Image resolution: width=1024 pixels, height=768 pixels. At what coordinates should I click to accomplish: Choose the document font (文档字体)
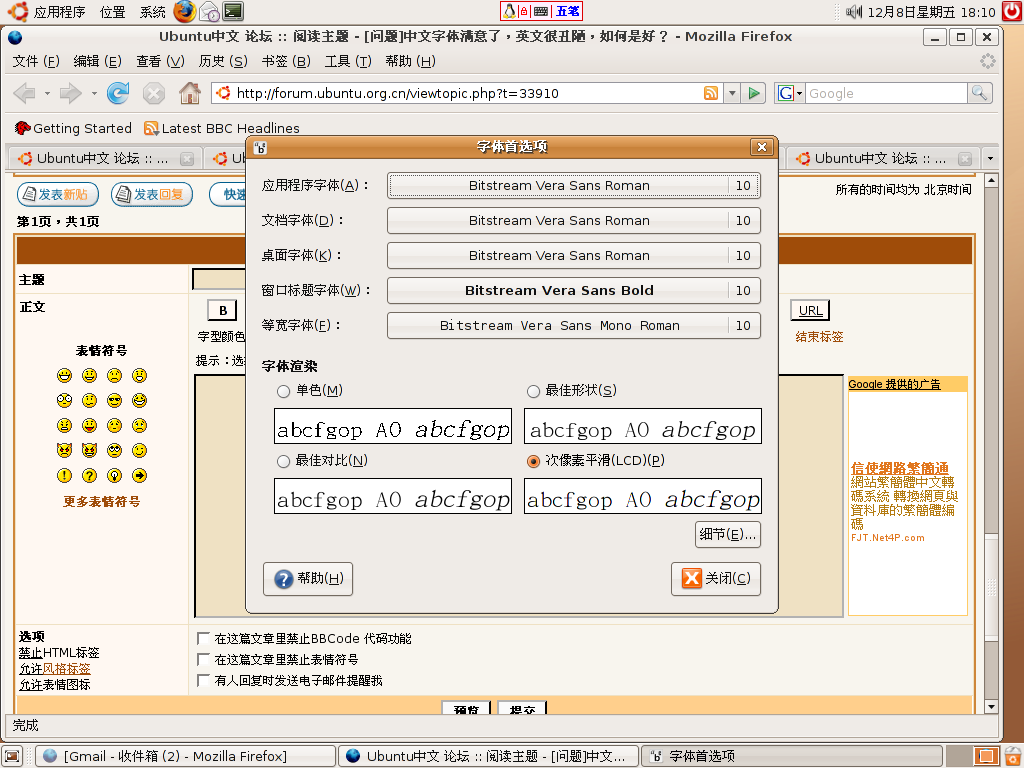coord(574,220)
